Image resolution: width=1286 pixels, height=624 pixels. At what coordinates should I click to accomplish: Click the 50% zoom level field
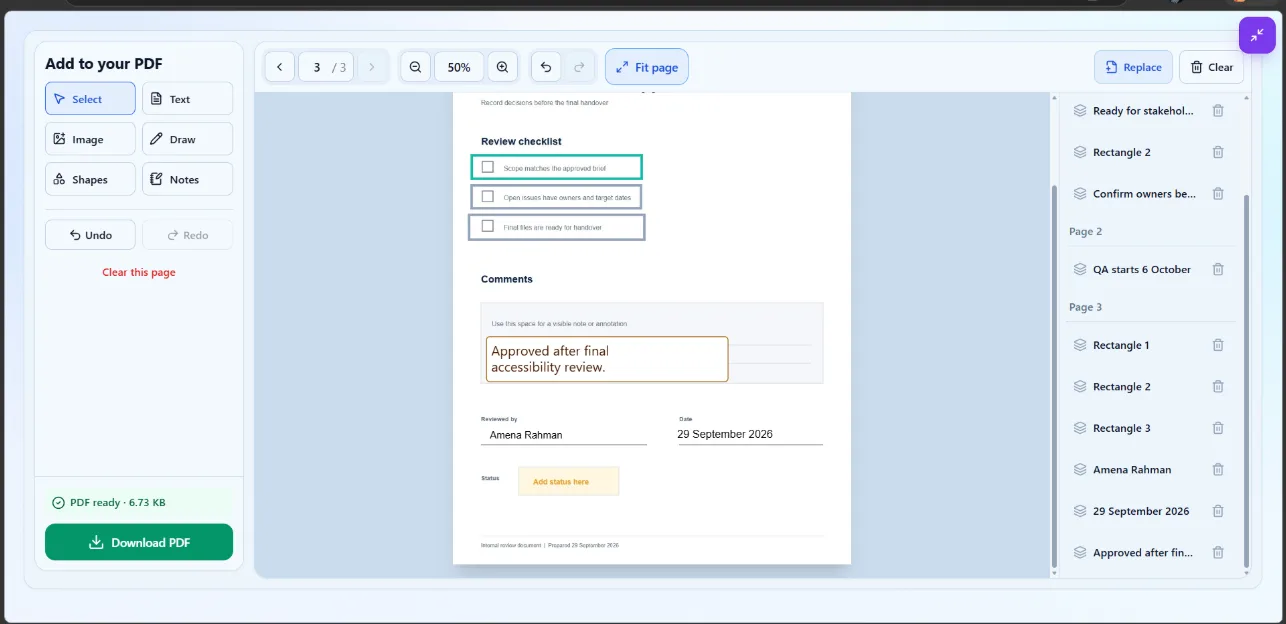459,67
